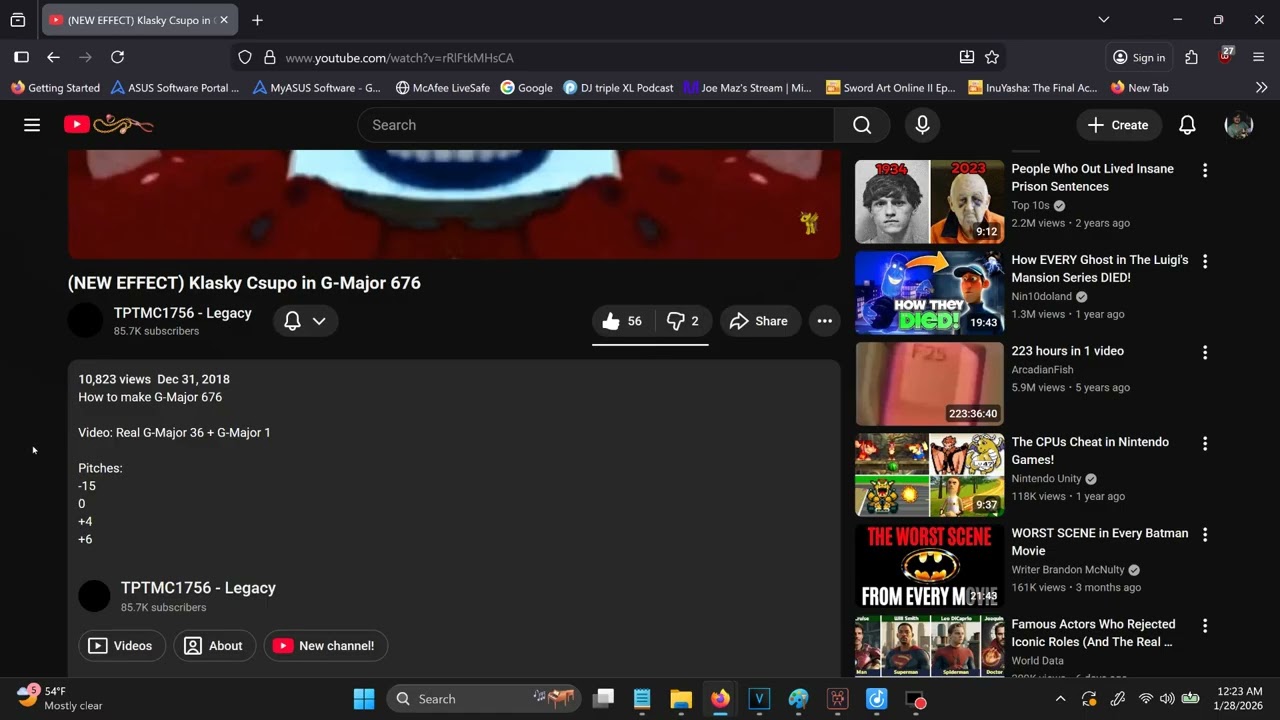Like the video with thumbs up
Viewport: 1280px width, 720px height.
623,321
